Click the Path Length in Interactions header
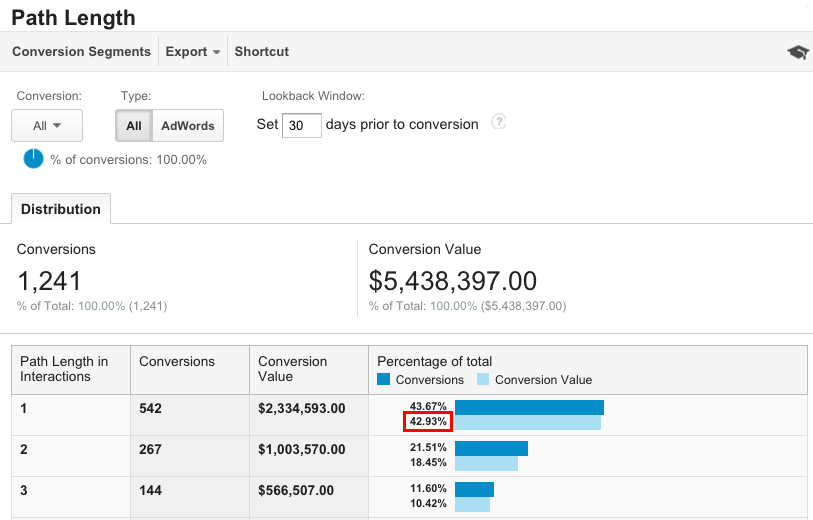Viewport: 813px width, 520px height. [x=64, y=369]
